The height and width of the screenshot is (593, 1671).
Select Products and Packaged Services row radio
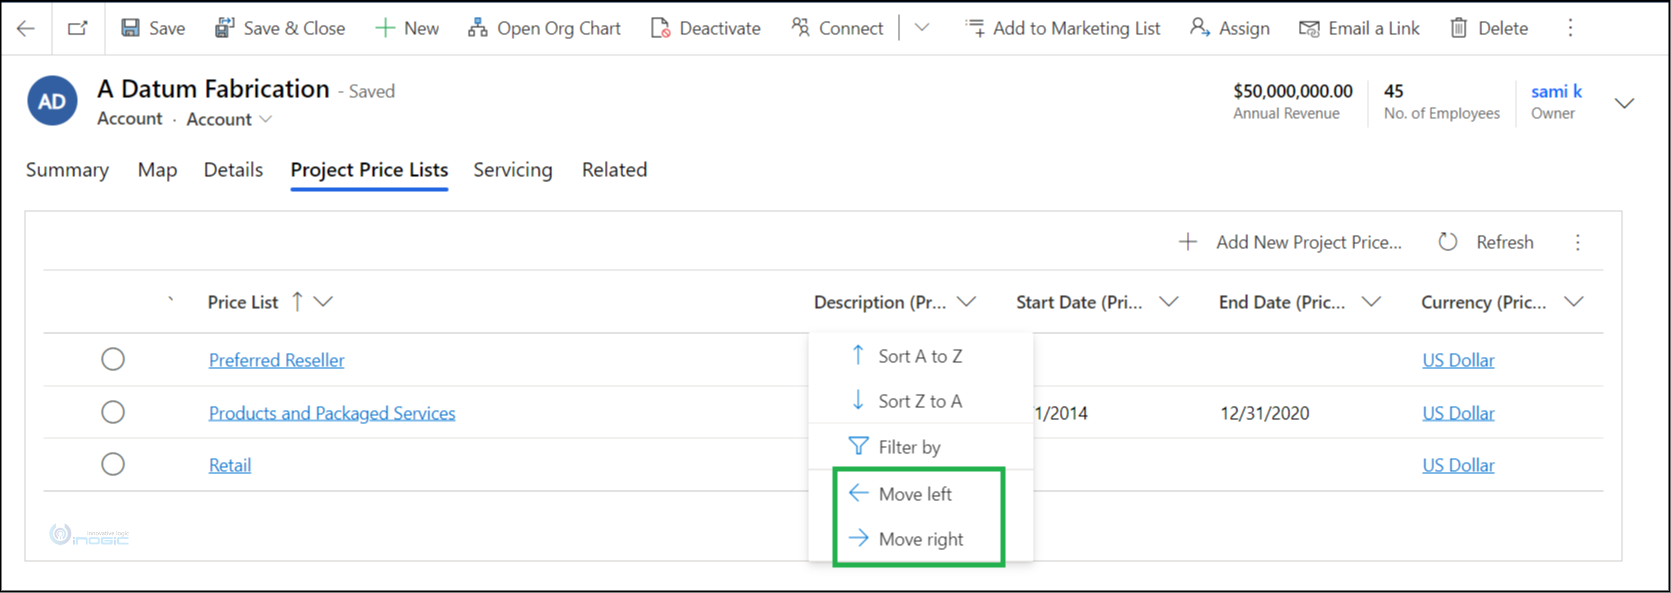coord(113,412)
